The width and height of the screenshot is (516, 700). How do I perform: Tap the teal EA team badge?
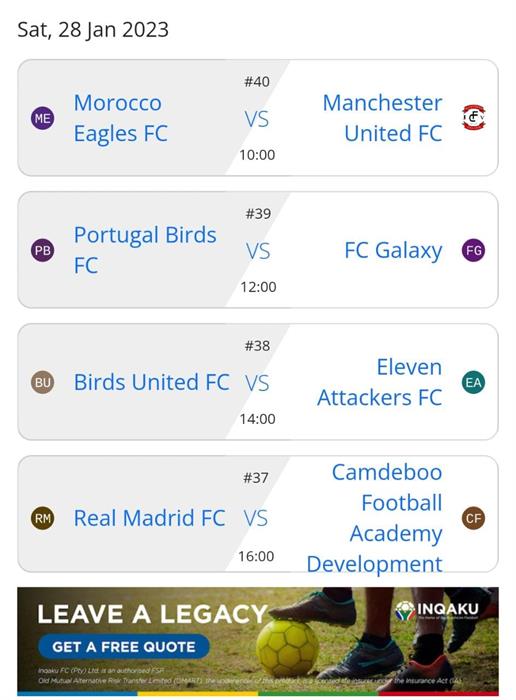[x=474, y=382]
